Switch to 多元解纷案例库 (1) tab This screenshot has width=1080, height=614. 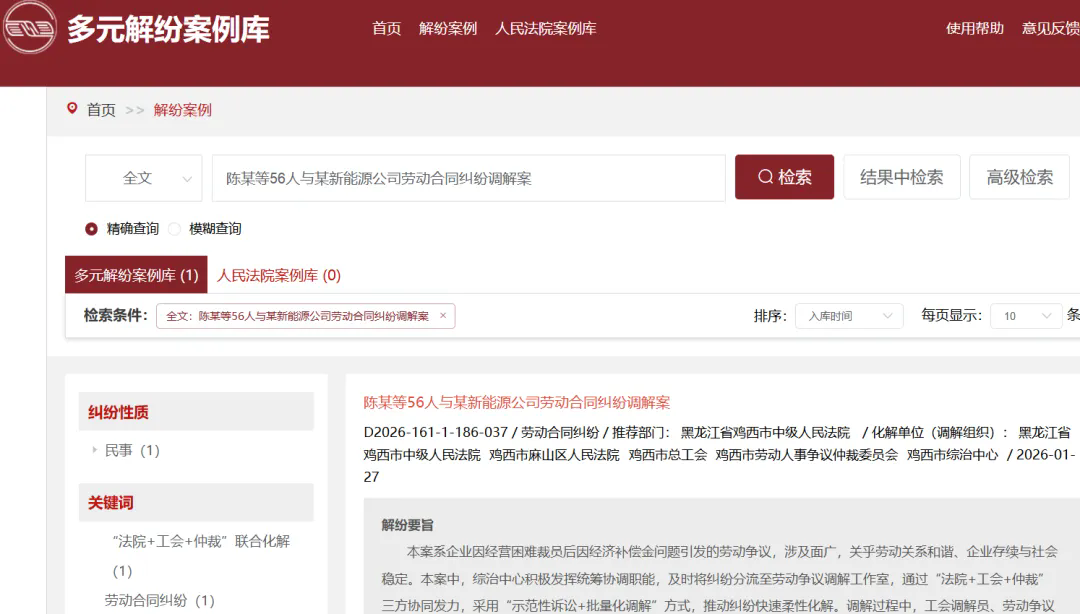(x=136, y=275)
